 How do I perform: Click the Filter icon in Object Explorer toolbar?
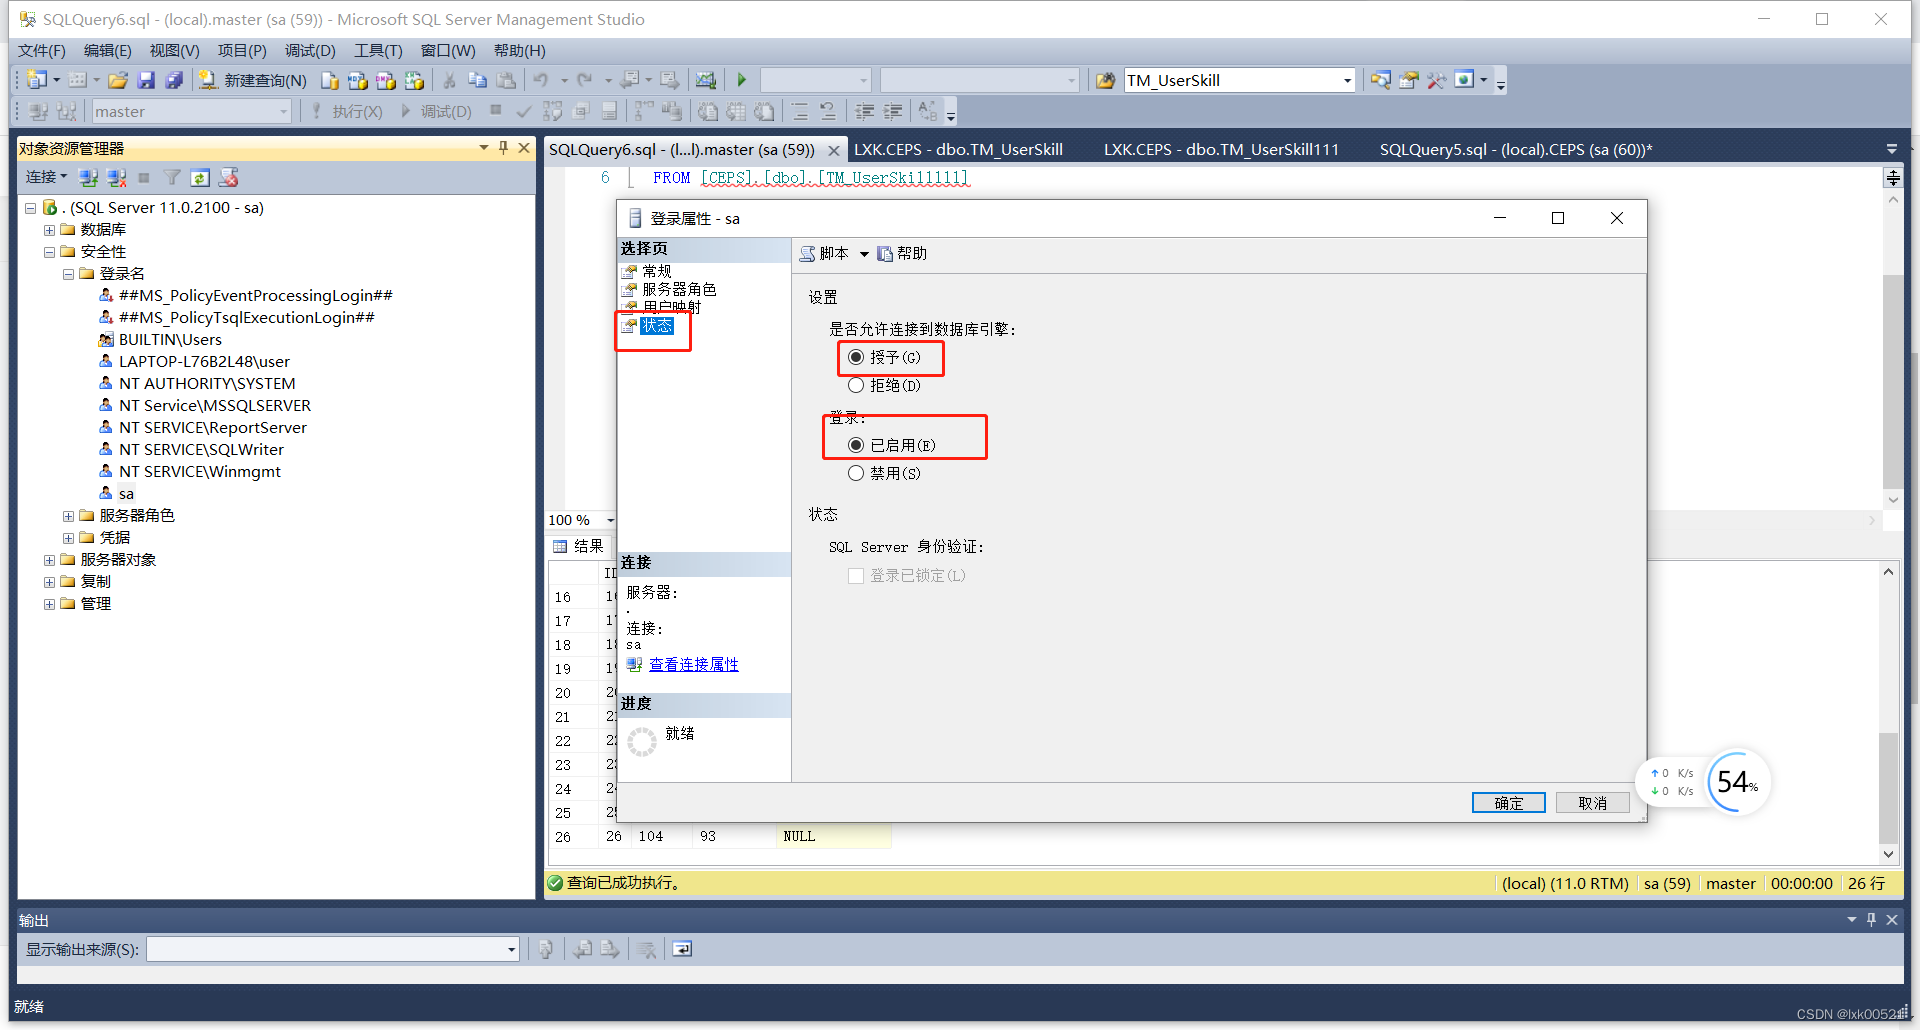pyautogui.click(x=172, y=177)
